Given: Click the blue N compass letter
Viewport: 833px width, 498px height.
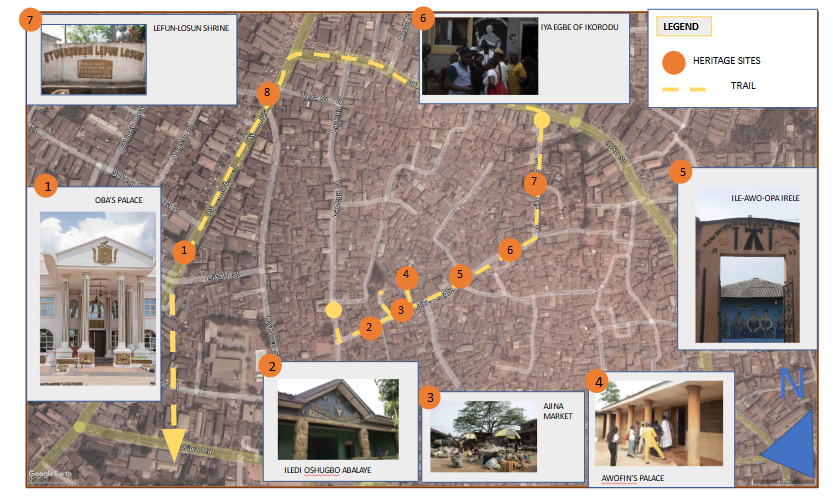Looking at the screenshot, I should (x=792, y=384).
